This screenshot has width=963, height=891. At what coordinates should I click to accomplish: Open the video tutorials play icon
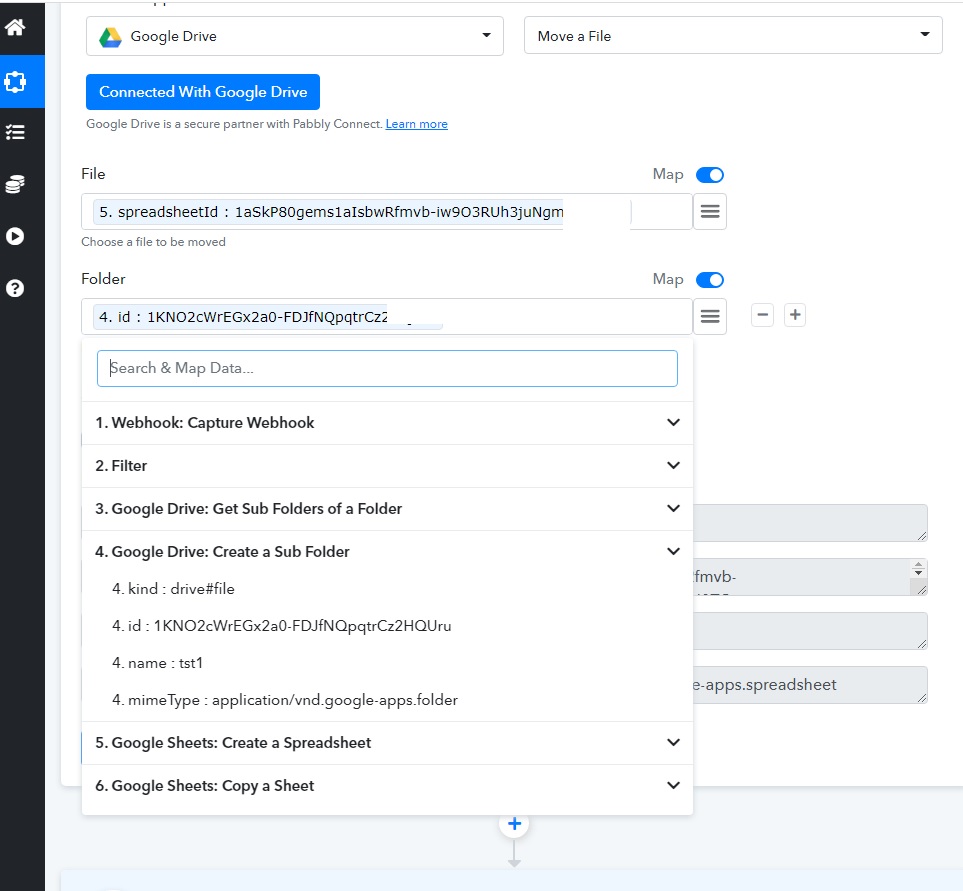click(15, 236)
